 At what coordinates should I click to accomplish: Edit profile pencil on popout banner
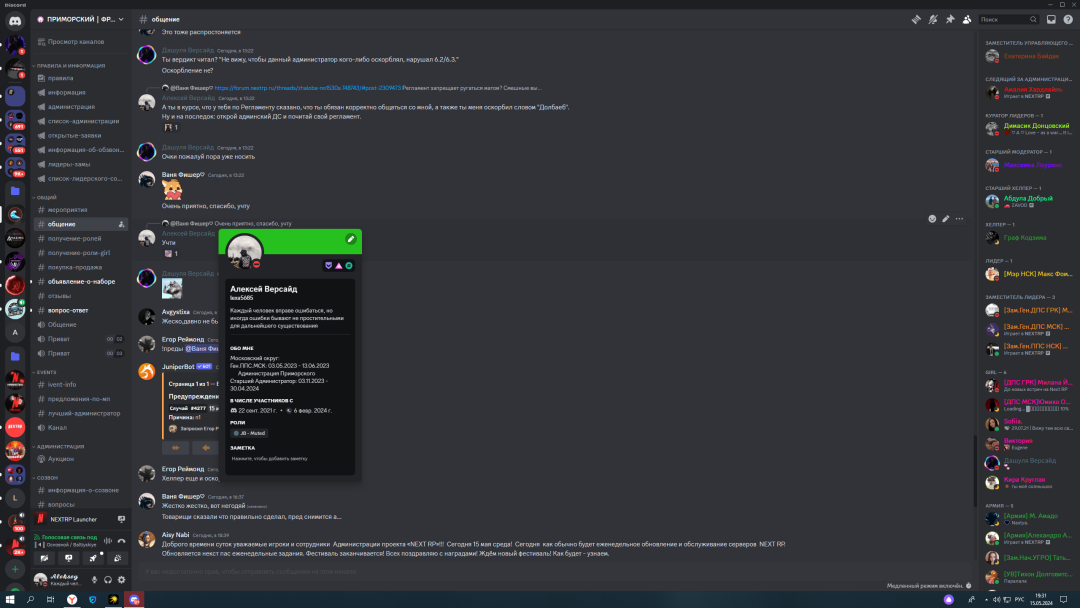(351, 239)
